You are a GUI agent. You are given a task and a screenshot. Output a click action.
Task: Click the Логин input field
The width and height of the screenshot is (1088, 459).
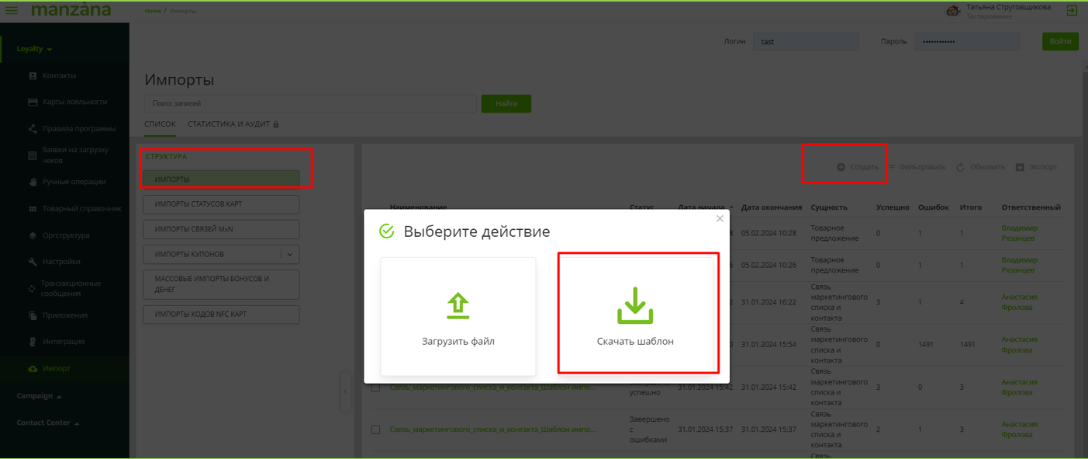point(793,42)
